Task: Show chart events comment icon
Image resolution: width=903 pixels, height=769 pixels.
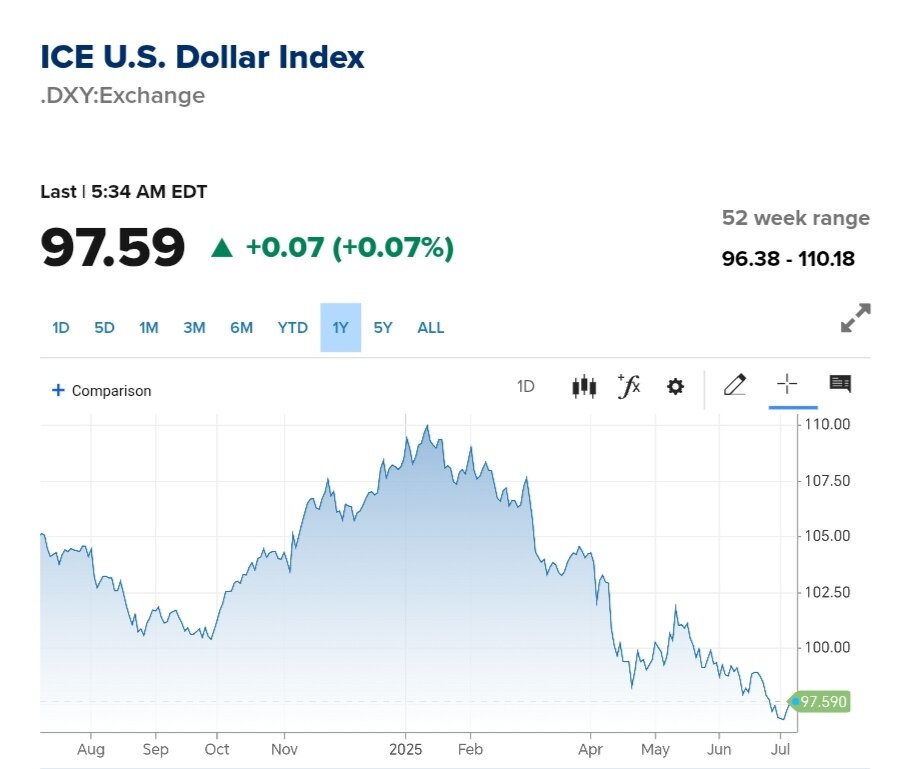Action: coord(840,384)
